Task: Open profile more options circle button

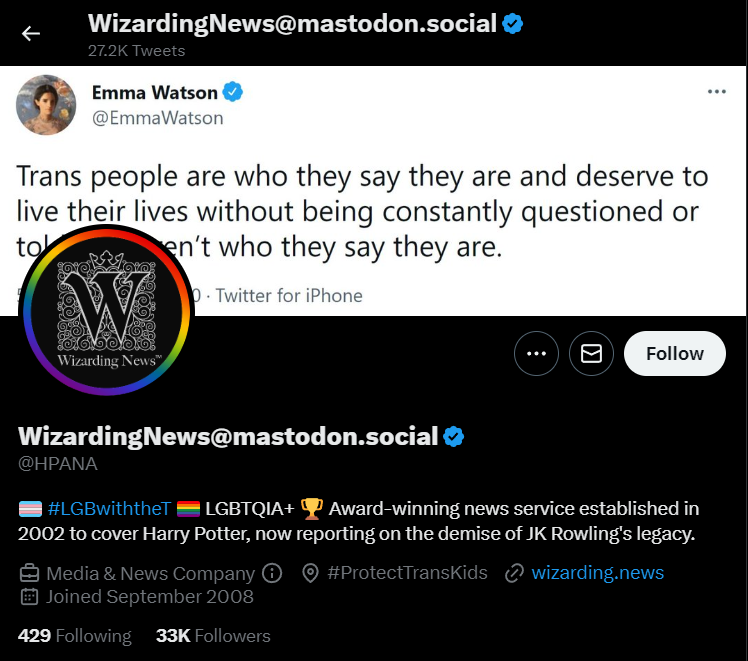Action: tap(536, 353)
